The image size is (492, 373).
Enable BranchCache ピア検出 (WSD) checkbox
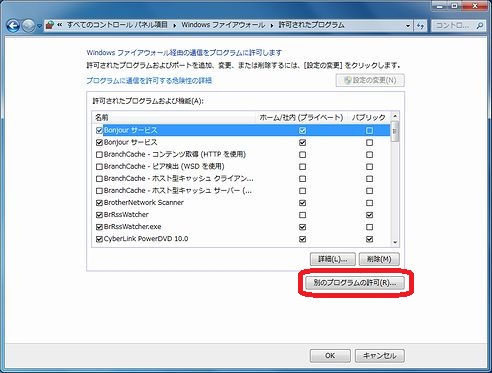(99, 167)
